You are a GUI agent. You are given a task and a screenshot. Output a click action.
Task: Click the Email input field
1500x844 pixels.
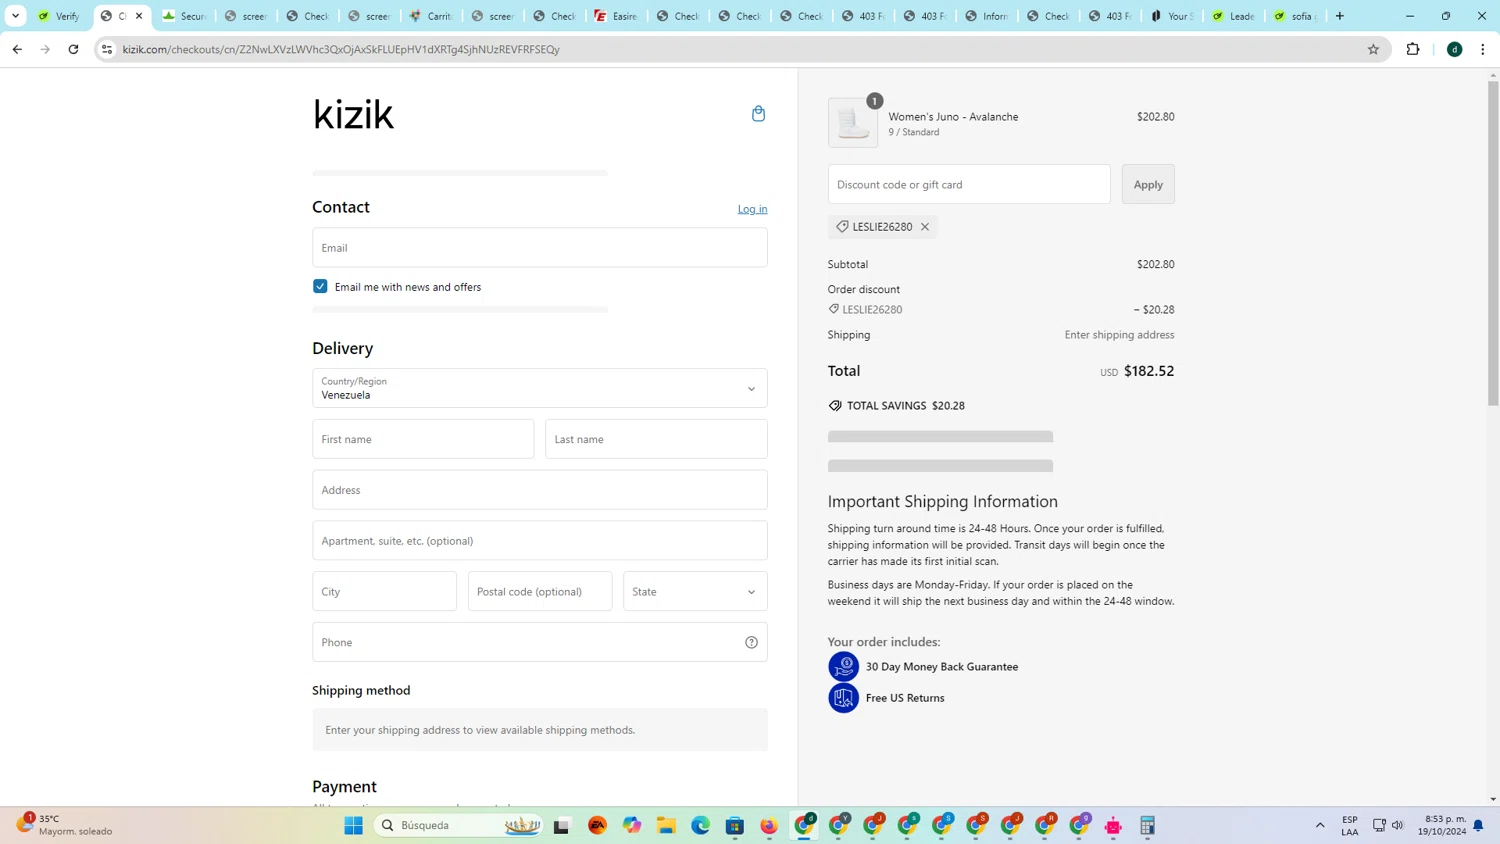(540, 247)
